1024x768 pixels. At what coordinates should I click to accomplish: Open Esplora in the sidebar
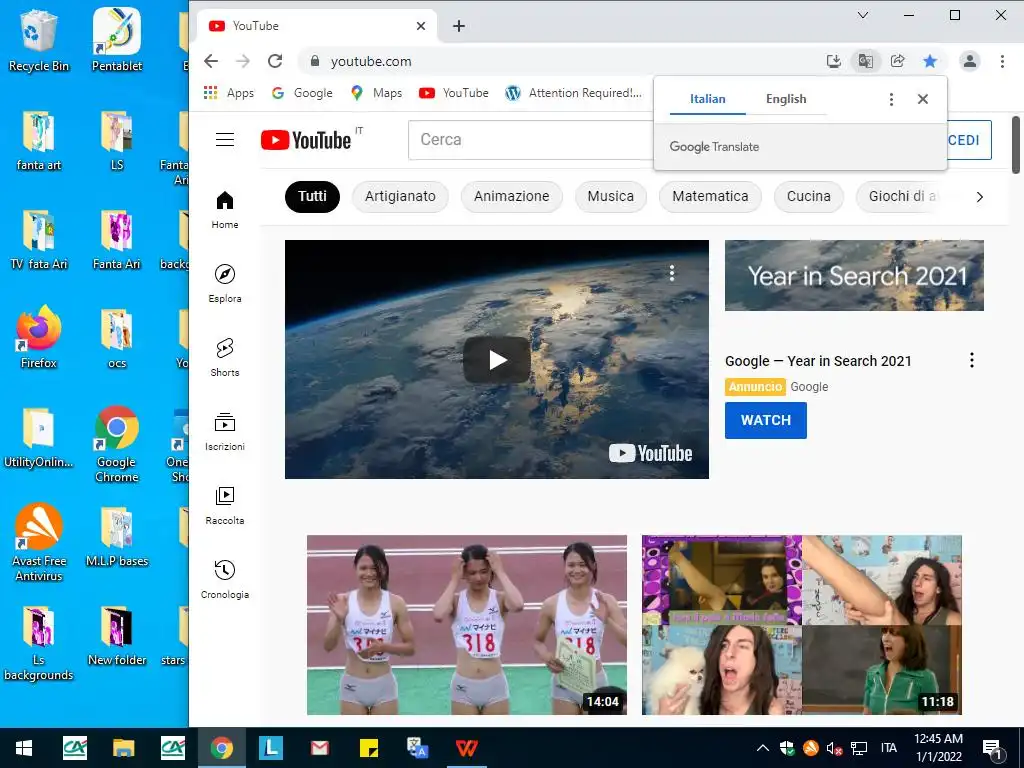[225, 283]
